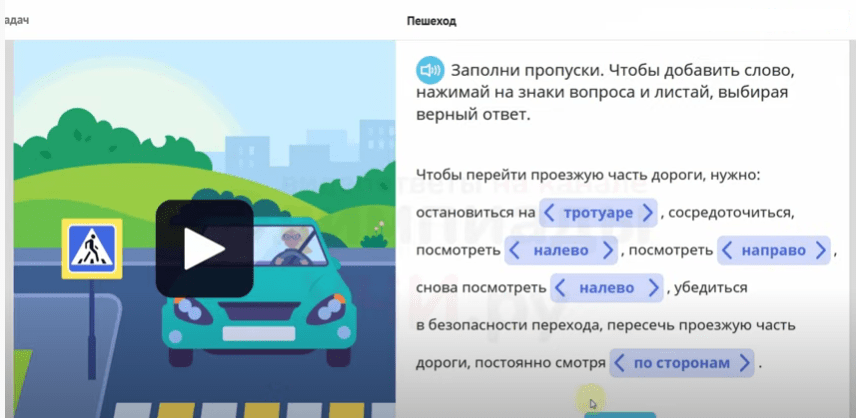Screen dimensions: 856x418
Task: Click the left arrow beside «тротуаре»
Action: coord(549,213)
